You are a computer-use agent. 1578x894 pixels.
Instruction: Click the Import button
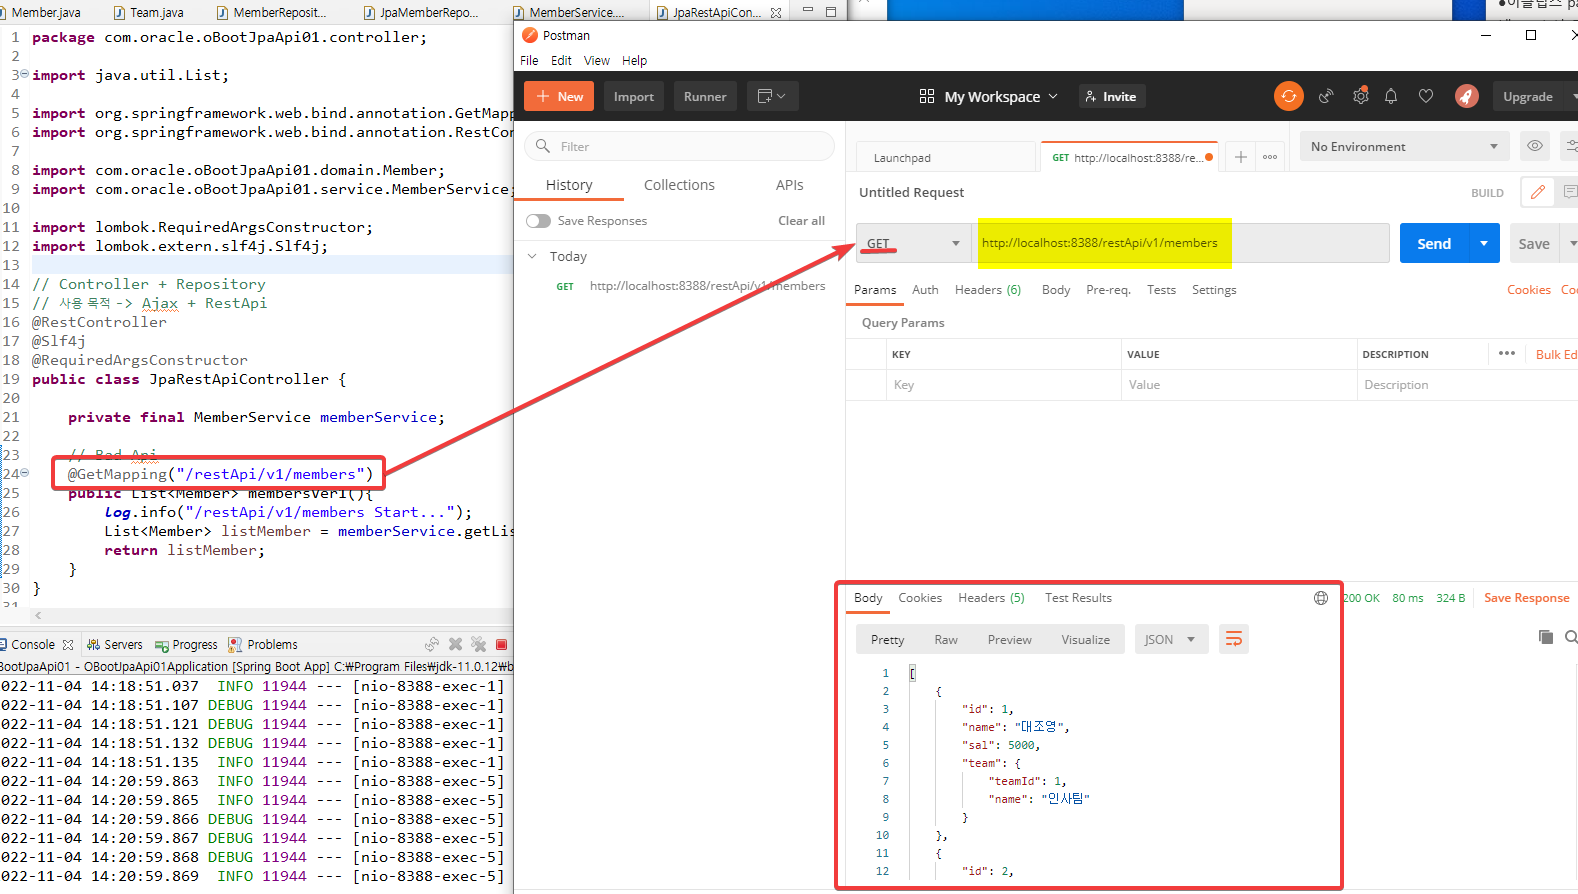[x=633, y=96]
